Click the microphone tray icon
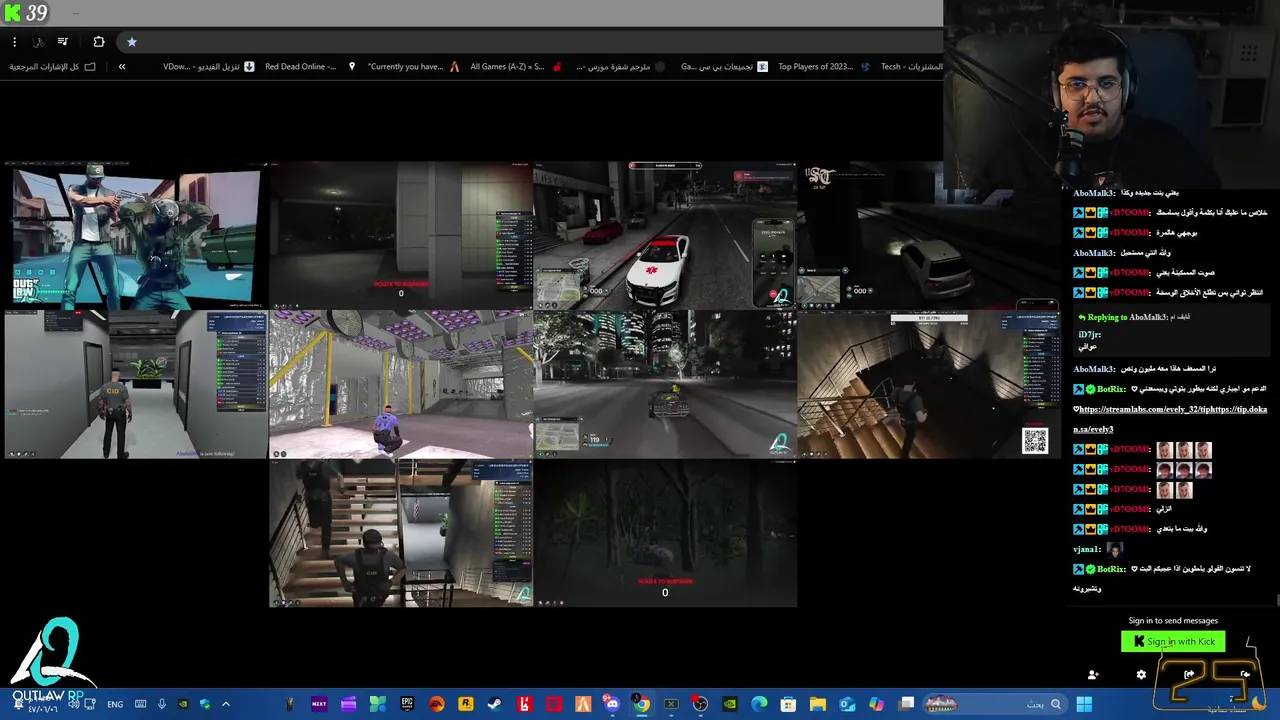 pyautogui.click(x=161, y=704)
